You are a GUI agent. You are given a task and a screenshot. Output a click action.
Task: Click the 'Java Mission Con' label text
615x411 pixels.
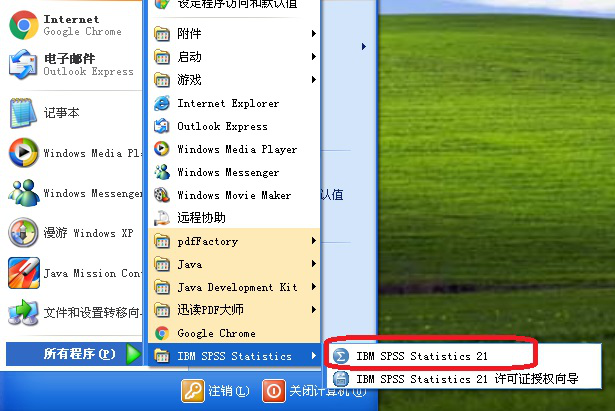point(92,273)
